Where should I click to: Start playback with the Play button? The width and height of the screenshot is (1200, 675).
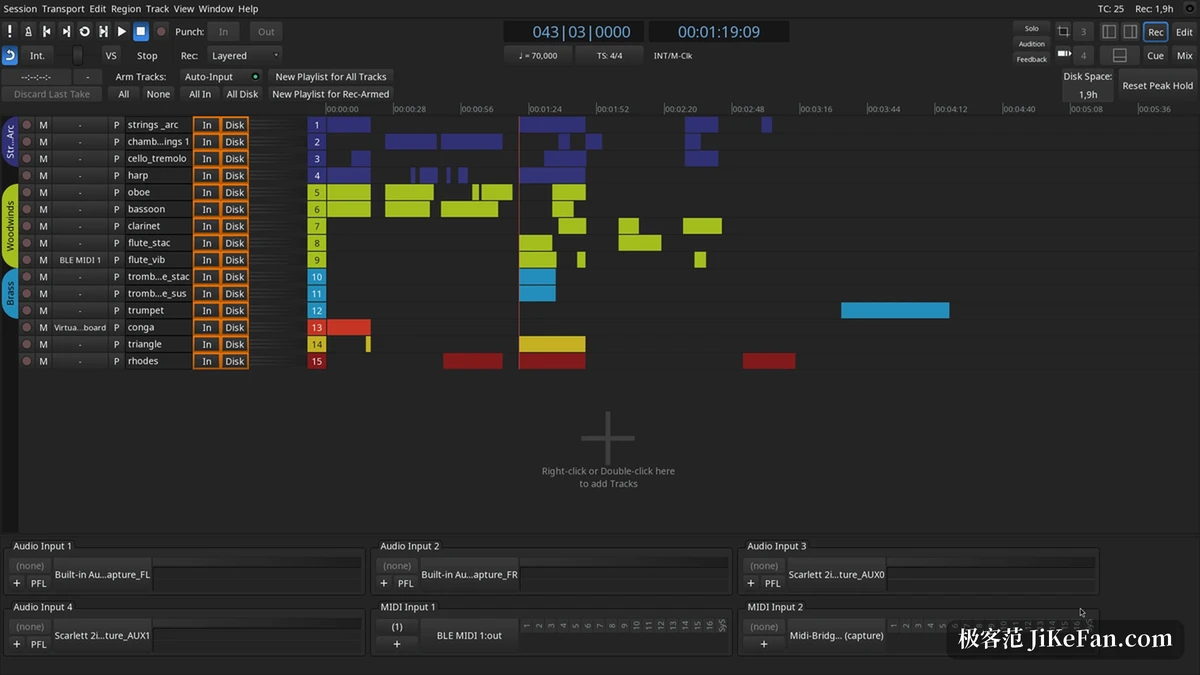(122, 32)
